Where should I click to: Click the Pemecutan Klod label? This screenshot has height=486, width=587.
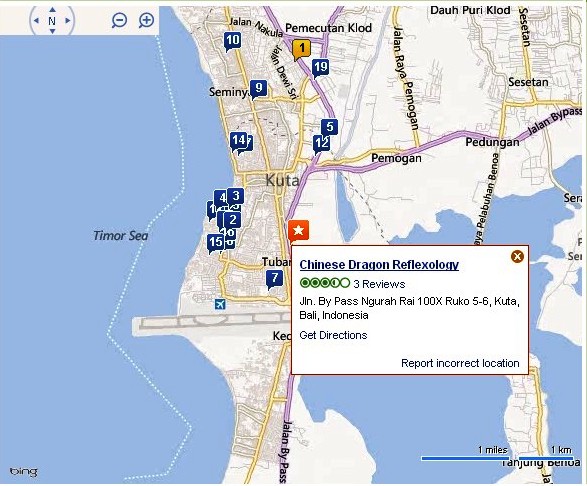tap(328, 28)
